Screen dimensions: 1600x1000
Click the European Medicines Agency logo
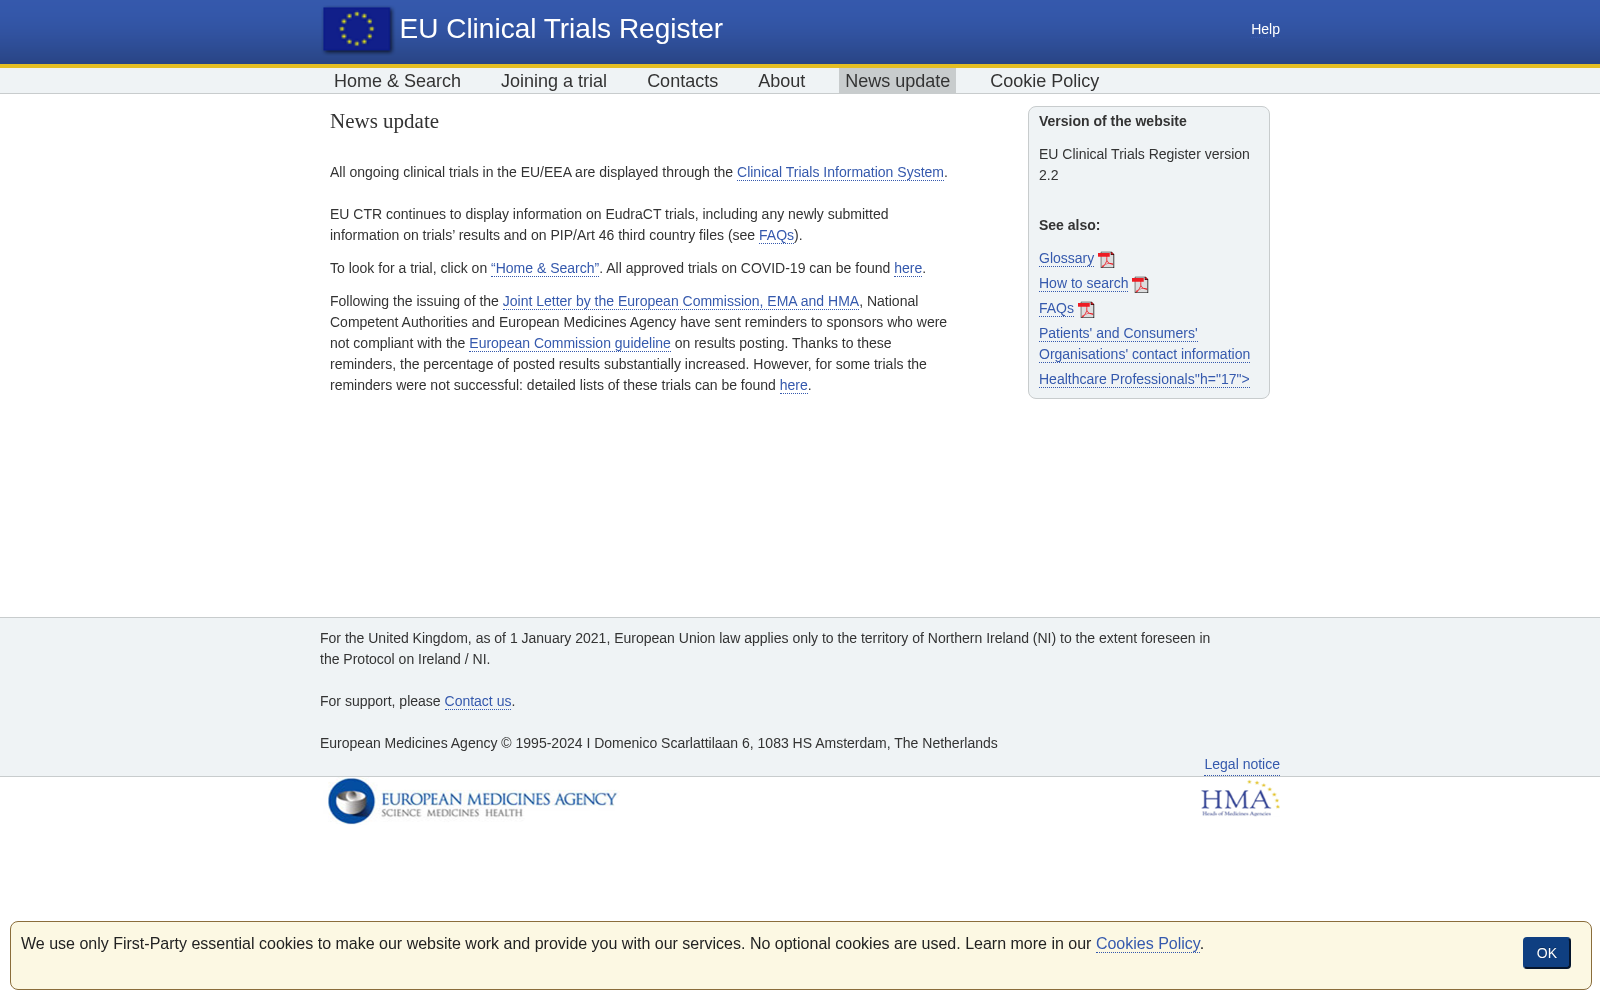472,801
